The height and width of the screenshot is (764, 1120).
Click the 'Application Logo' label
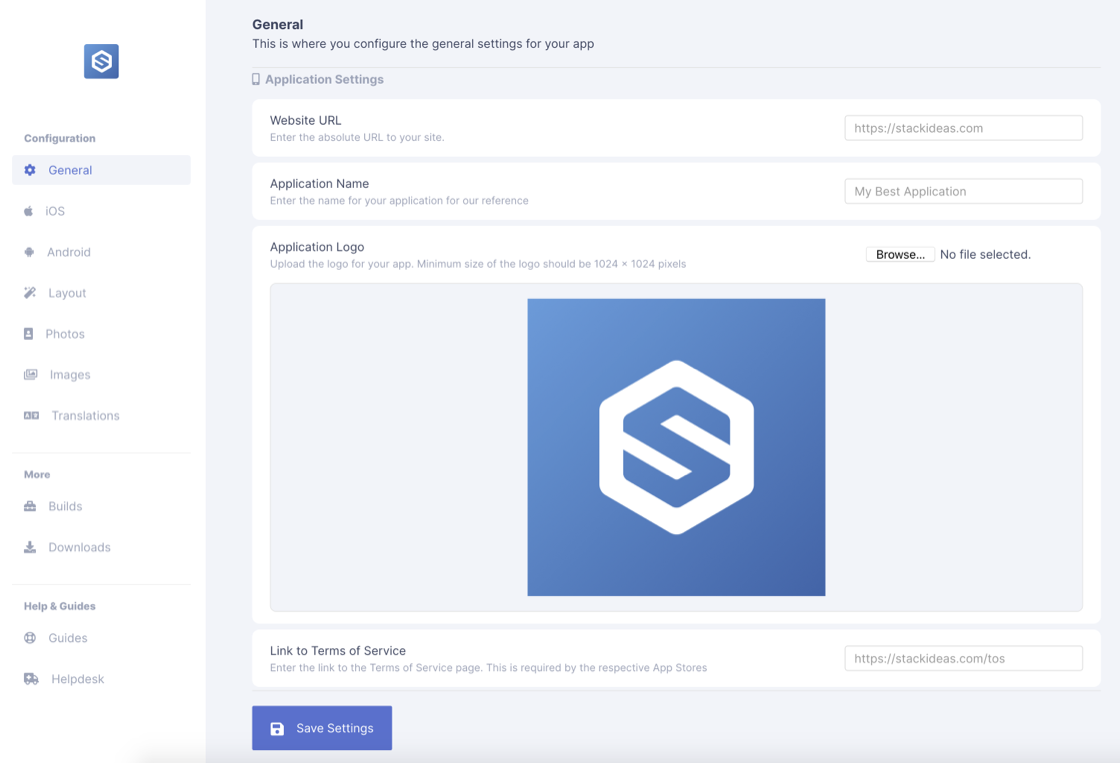(x=317, y=247)
